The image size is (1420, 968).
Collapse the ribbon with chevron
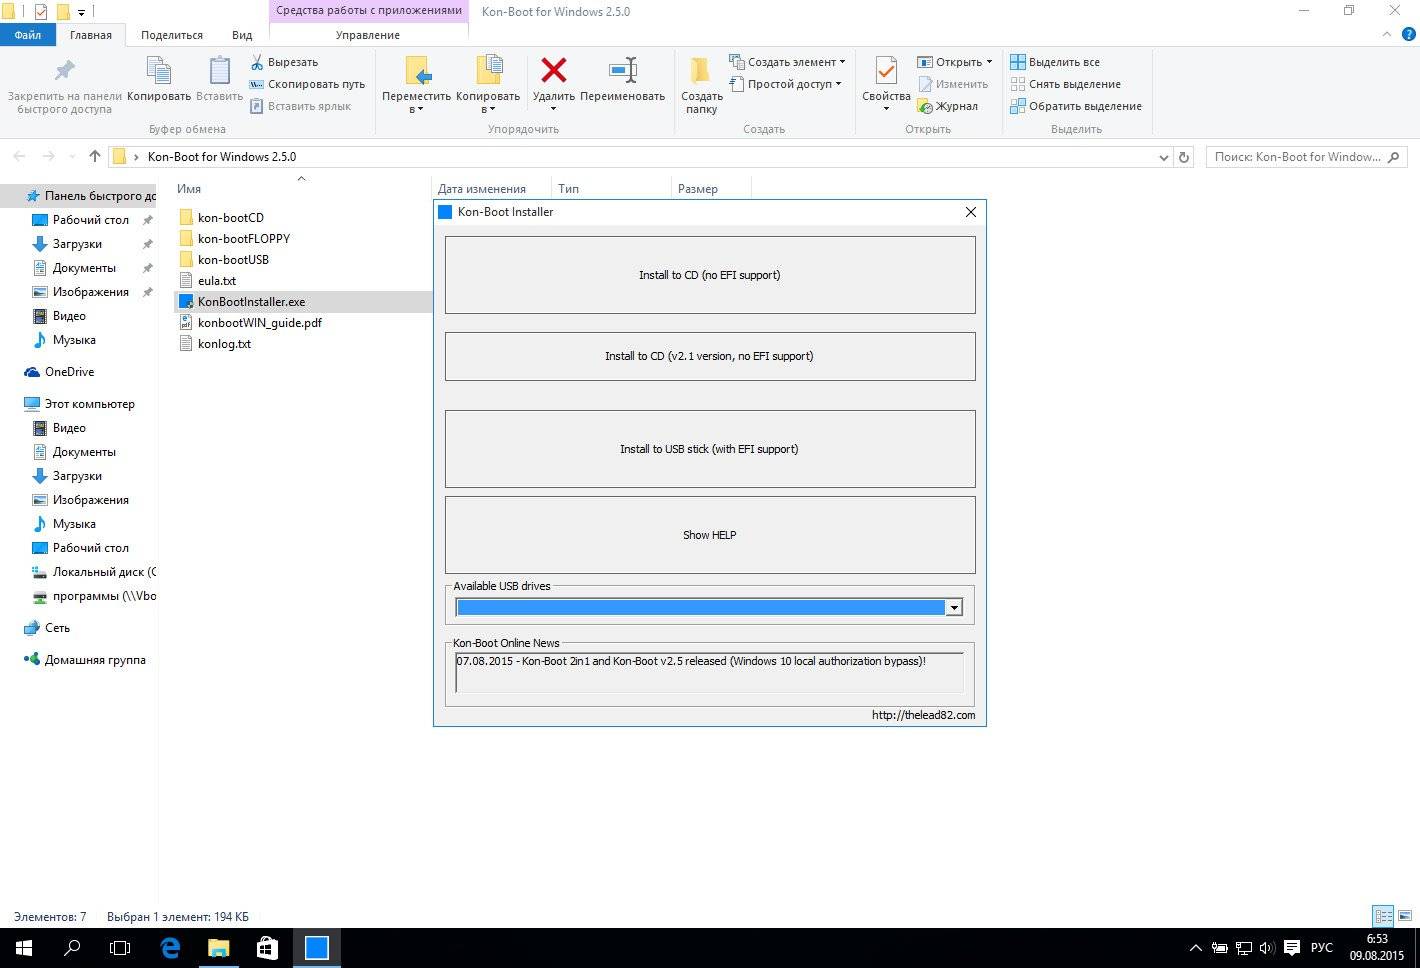[x=1386, y=34]
